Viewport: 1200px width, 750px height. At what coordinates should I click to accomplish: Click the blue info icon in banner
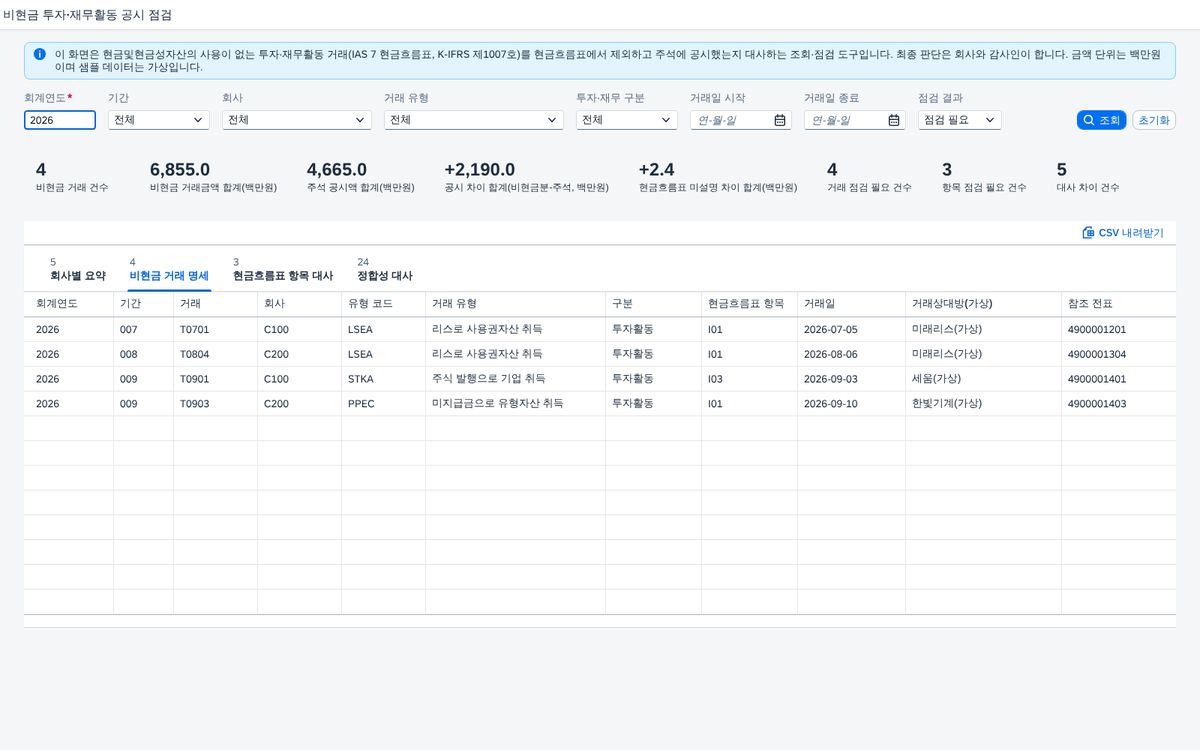[39, 54]
